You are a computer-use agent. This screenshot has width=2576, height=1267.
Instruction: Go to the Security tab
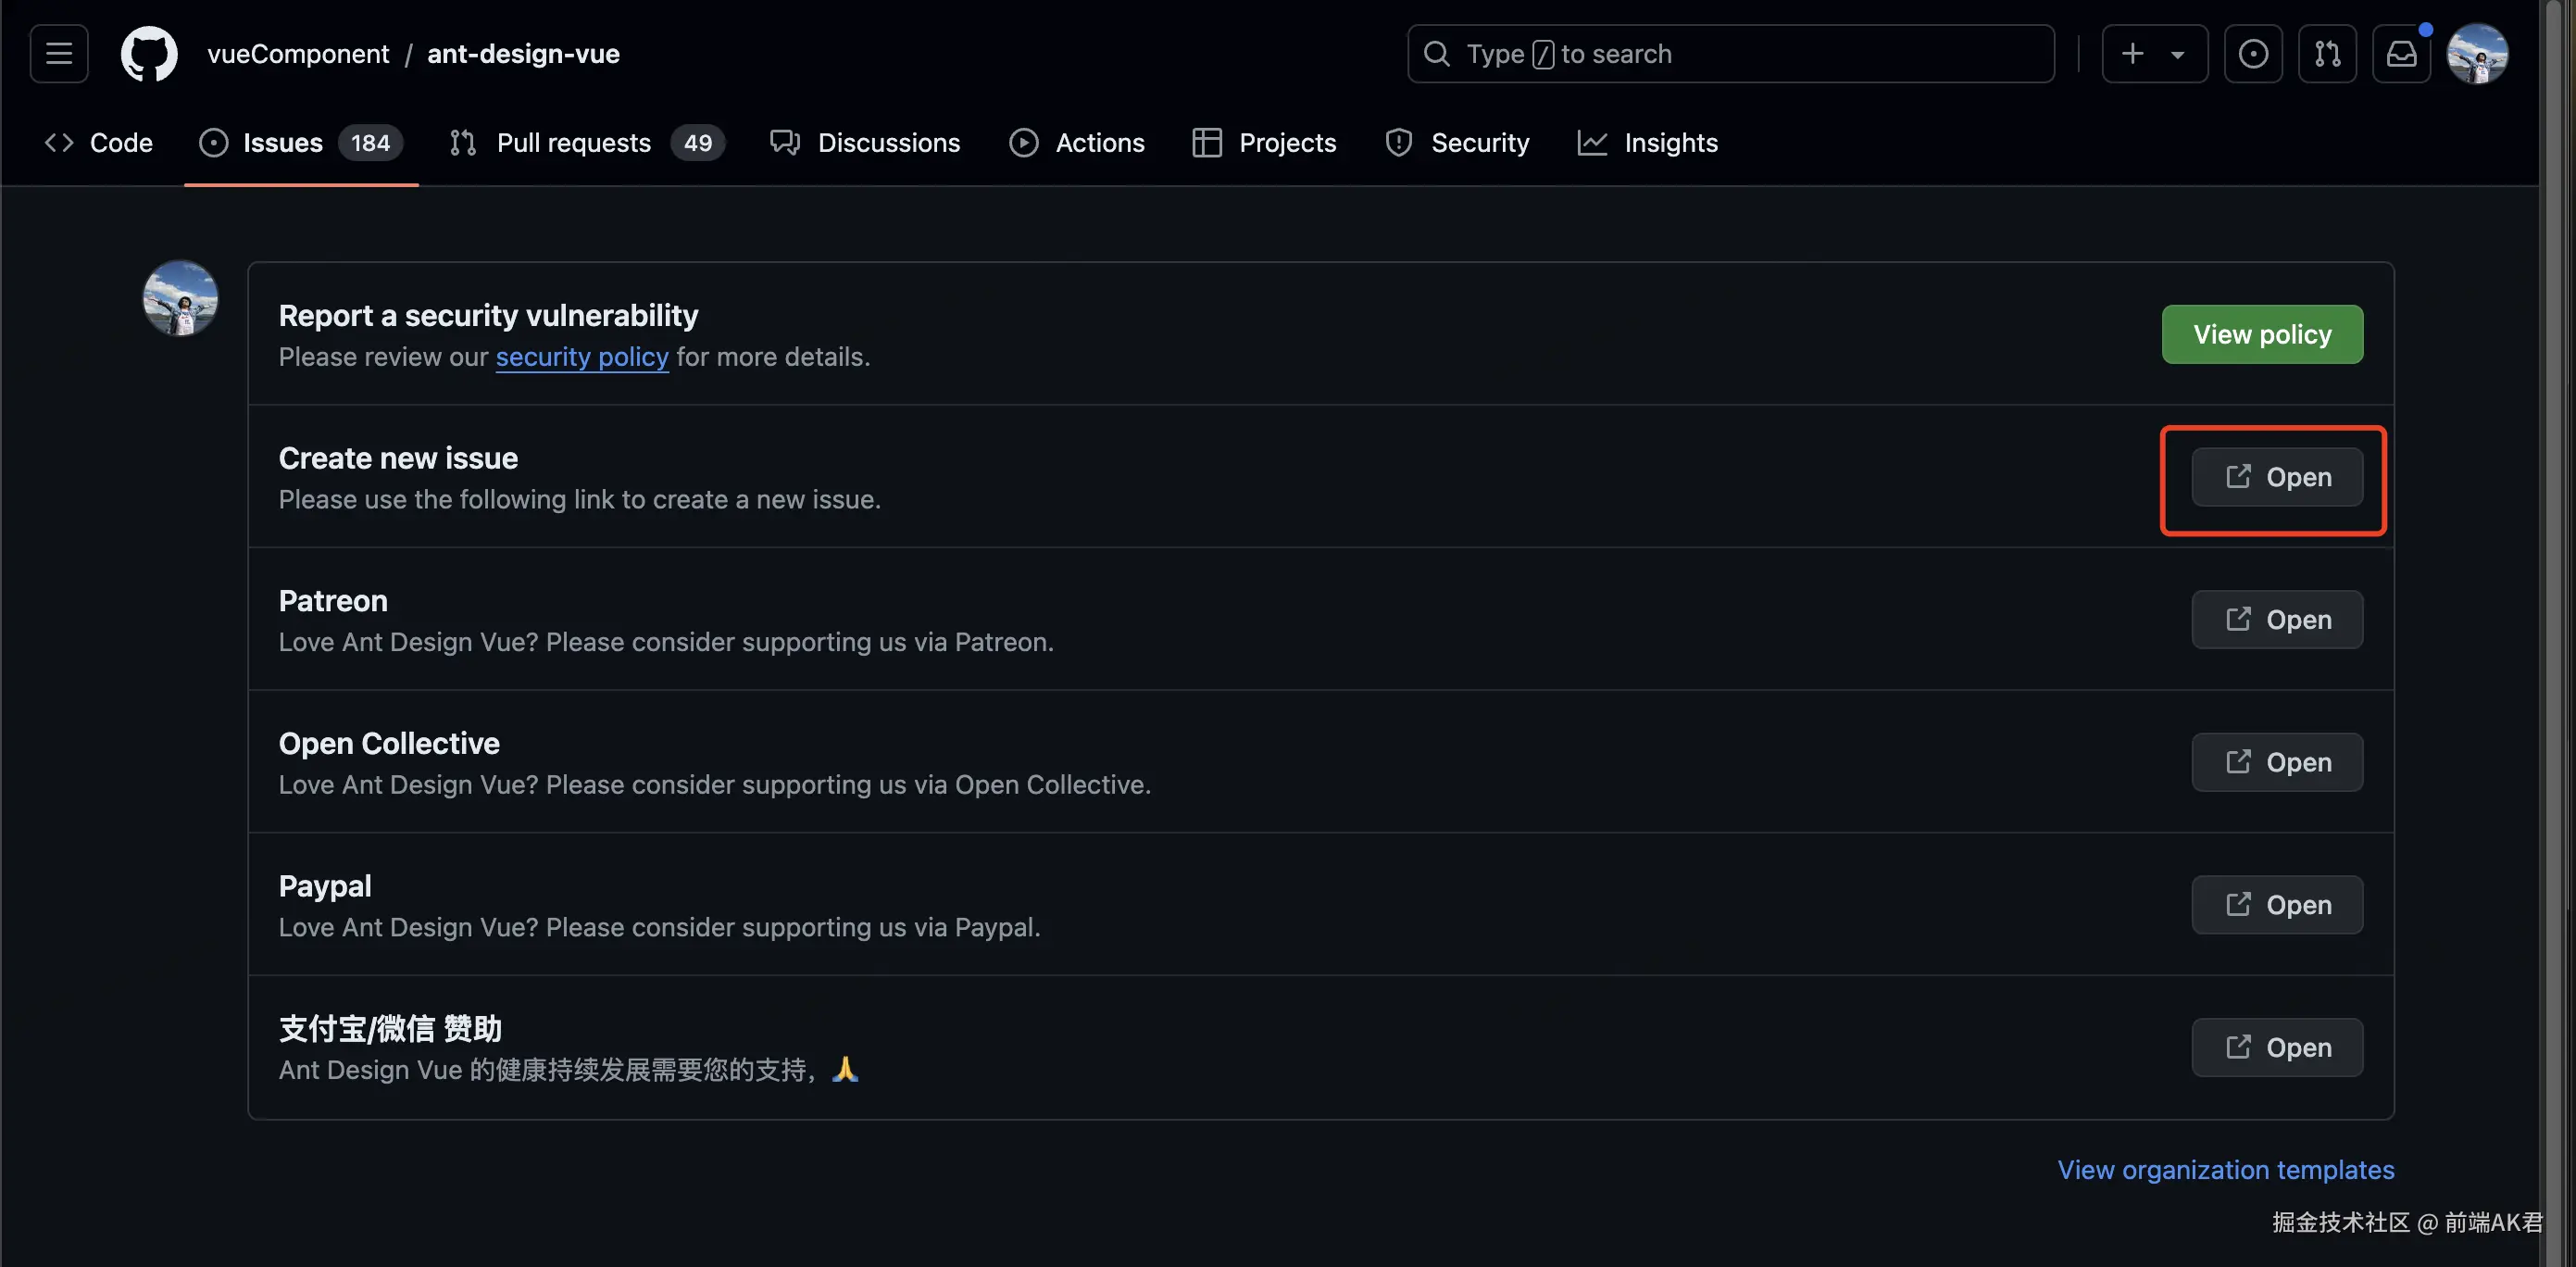pos(1457,143)
